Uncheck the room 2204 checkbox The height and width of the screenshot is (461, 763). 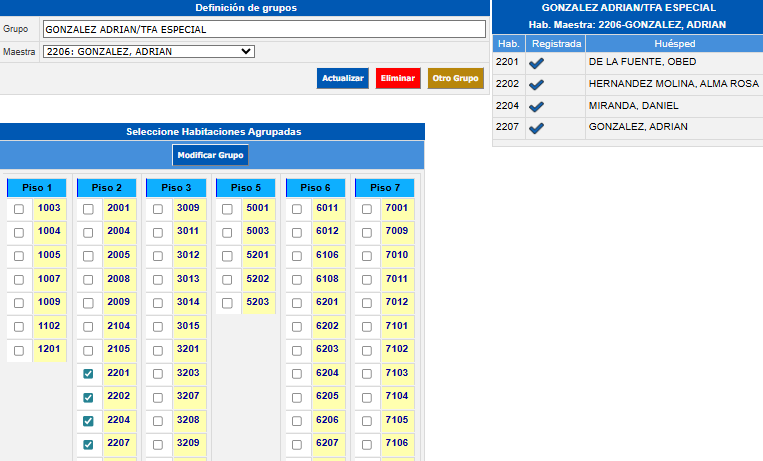point(88,421)
